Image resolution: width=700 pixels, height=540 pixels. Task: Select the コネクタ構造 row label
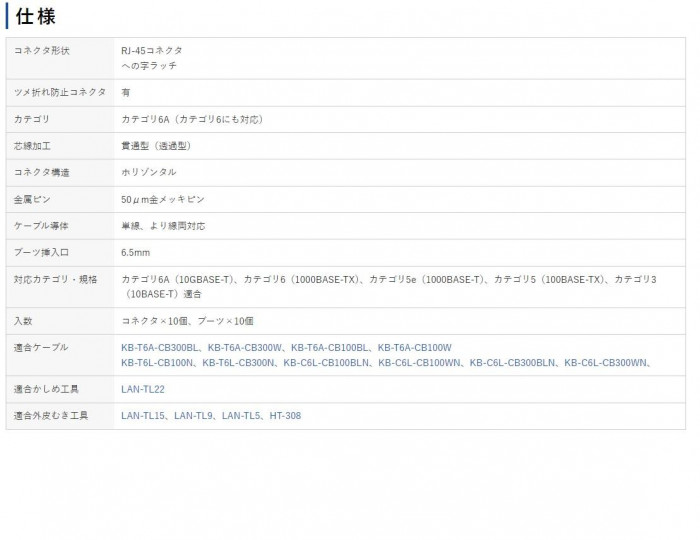42,172
